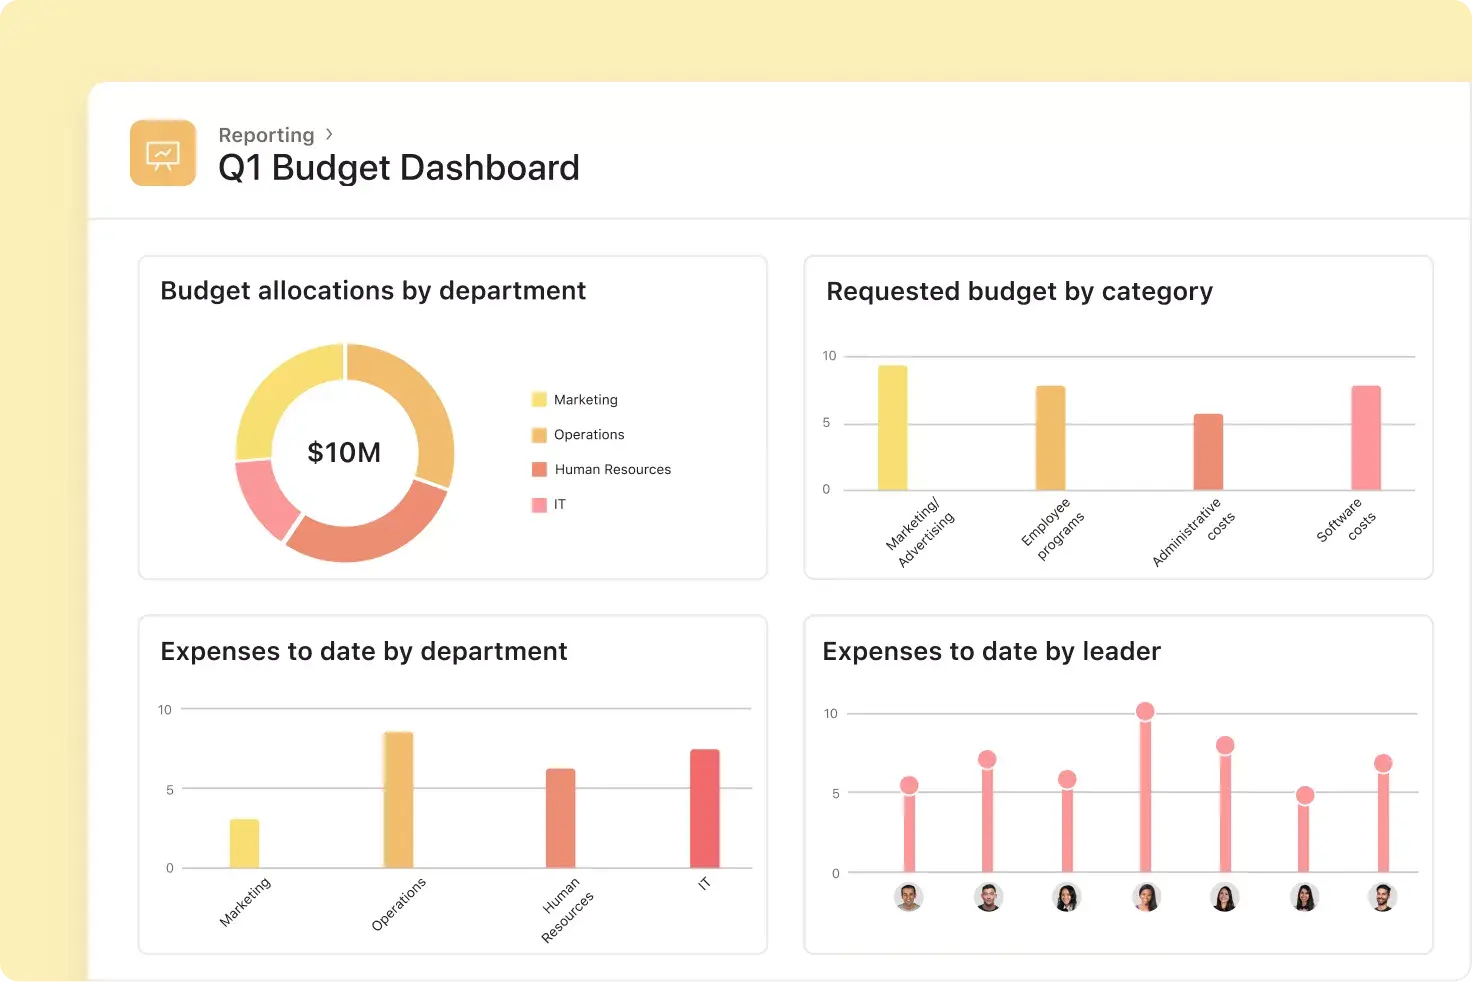Image resolution: width=1472 pixels, height=982 pixels.
Task: Open the Budget allocations by department heading
Action: [x=373, y=291]
